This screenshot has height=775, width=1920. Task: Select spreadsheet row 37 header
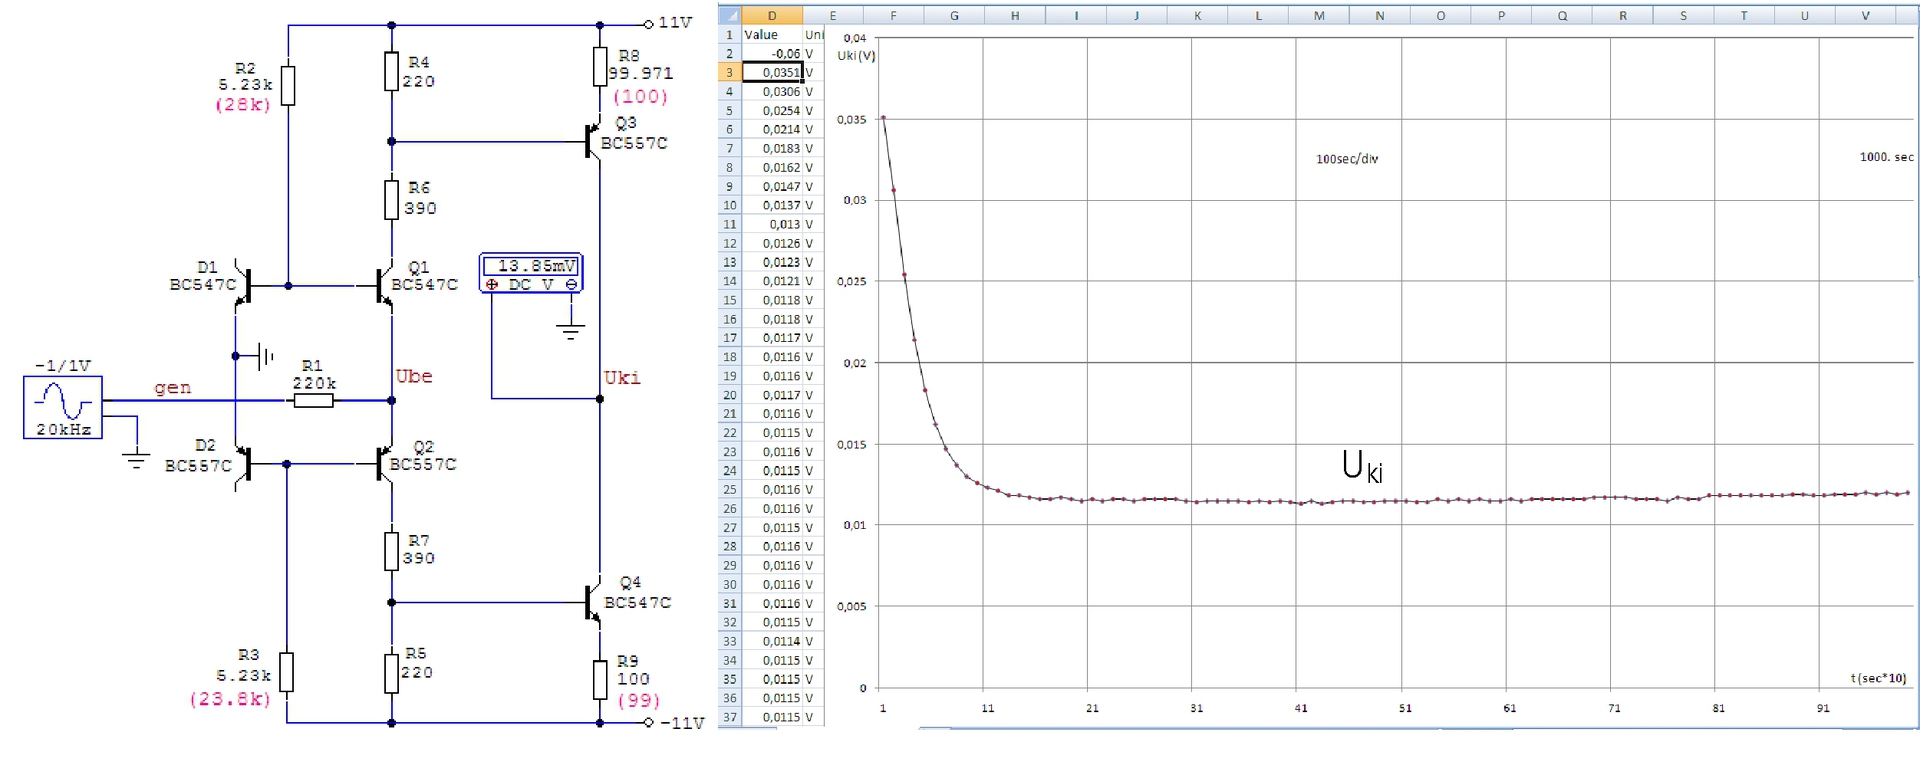(x=730, y=717)
